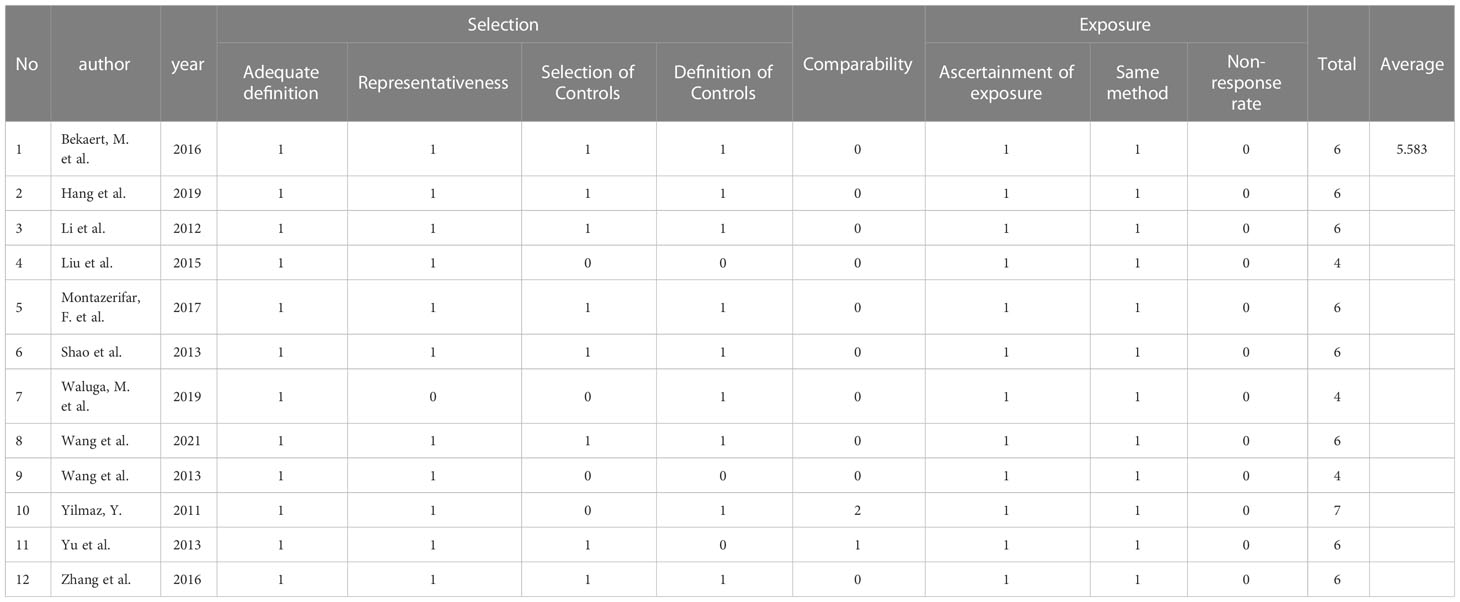Click the Comparability column header
This screenshot has width=1460, height=602.
pyautogui.click(x=858, y=64)
